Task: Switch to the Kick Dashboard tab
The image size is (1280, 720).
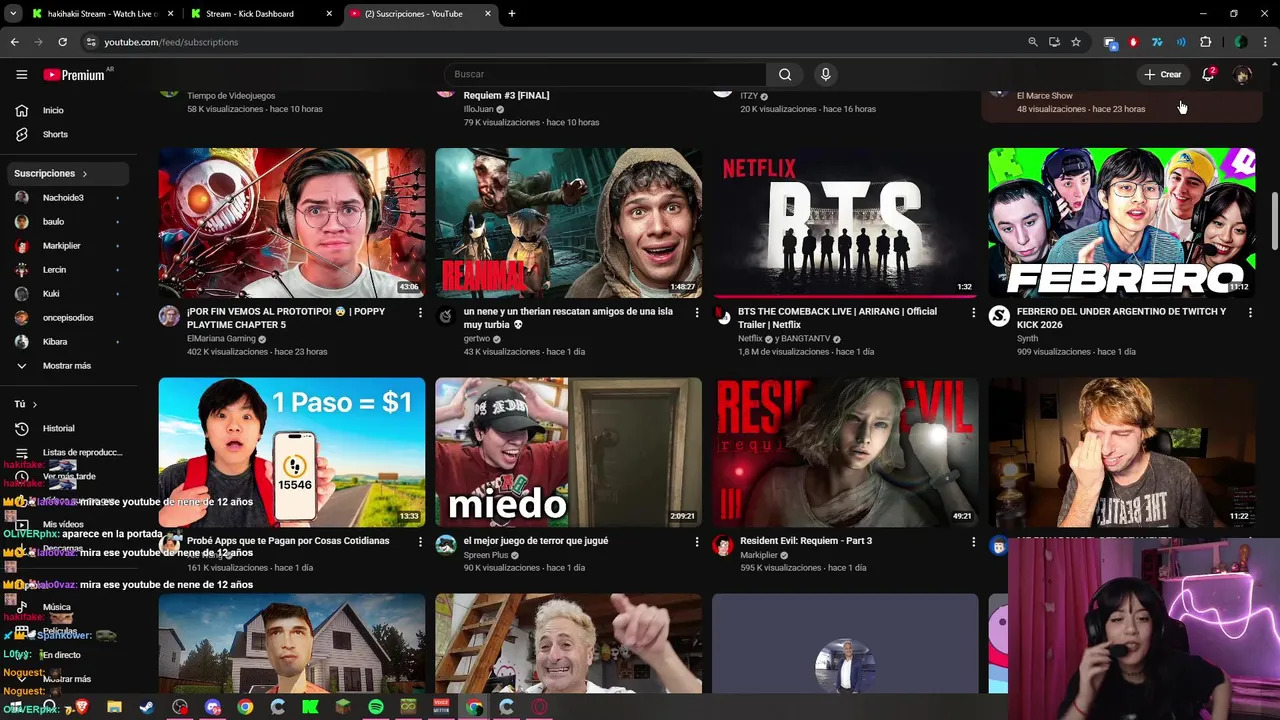Action: (x=260, y=14)
